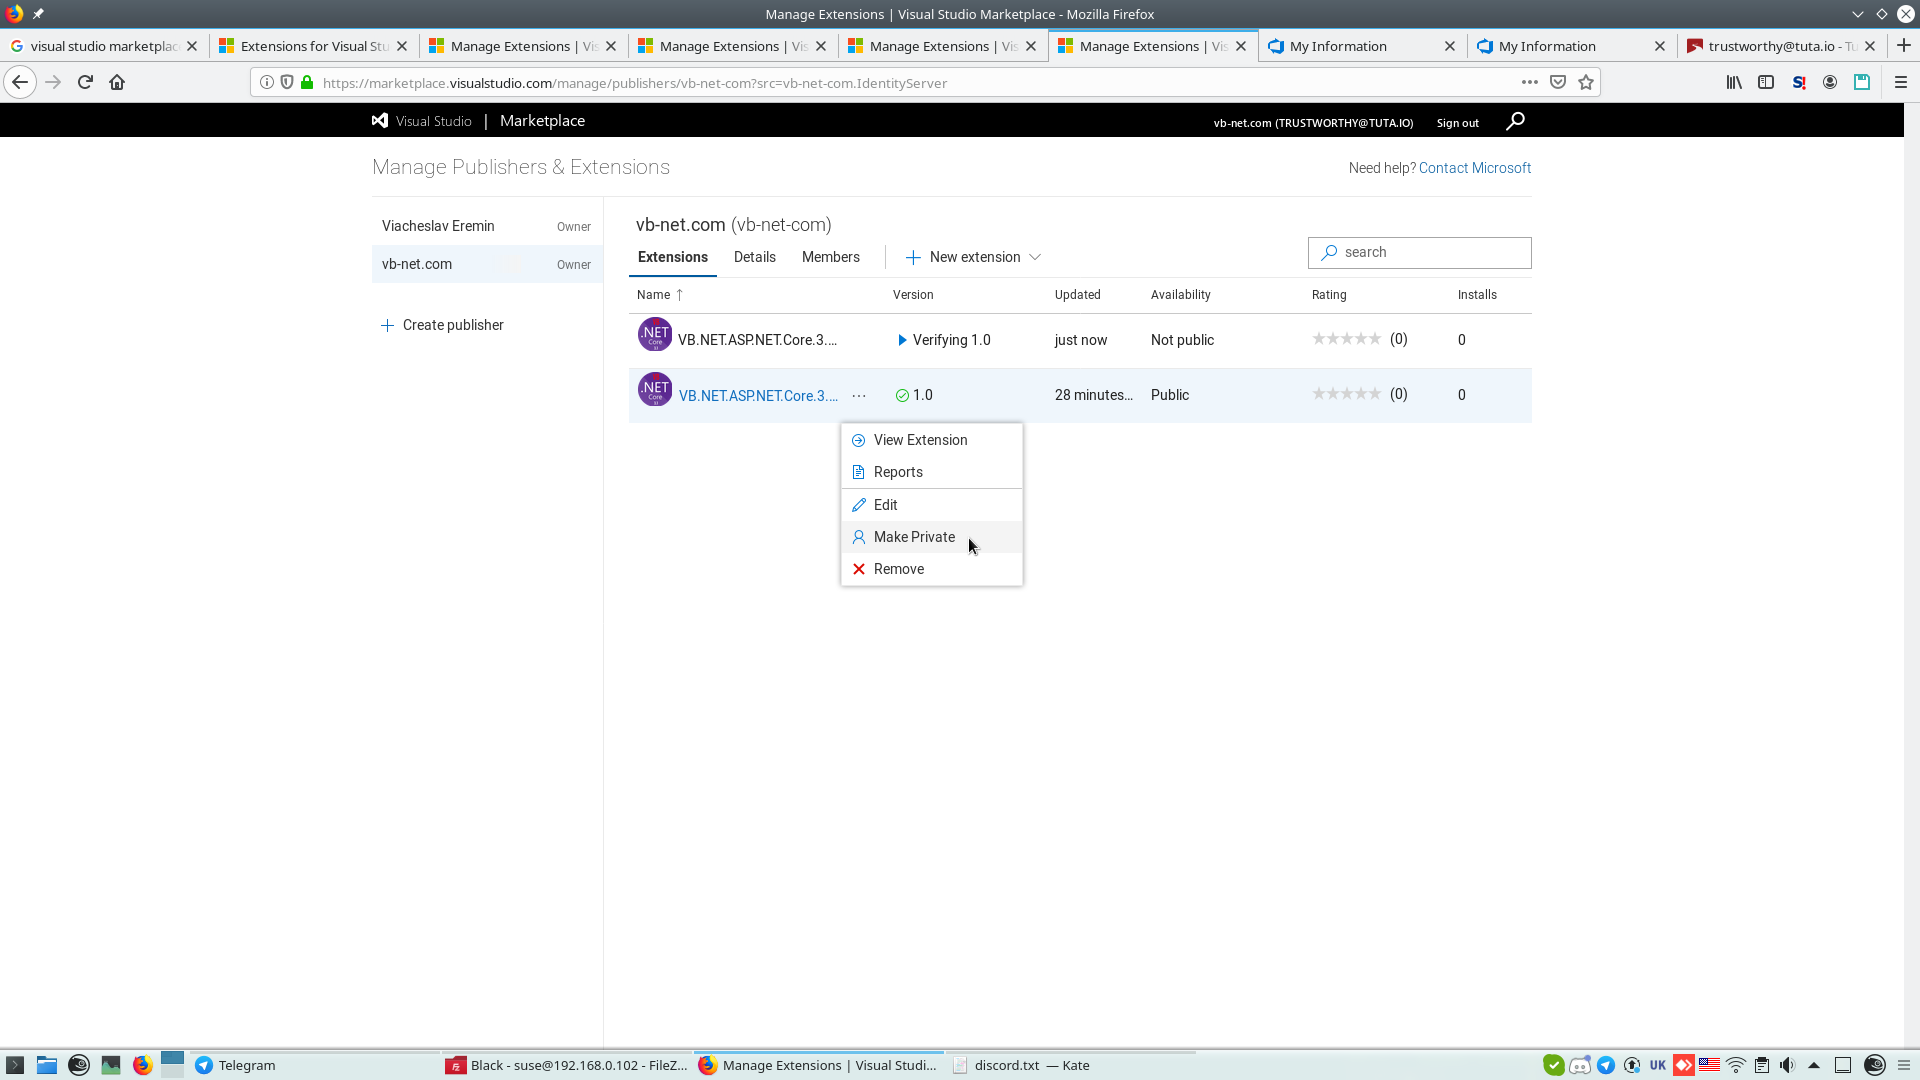Open the Firefox home page icon
This screenshot has height=1080, width=1920.
pos(117,83)
